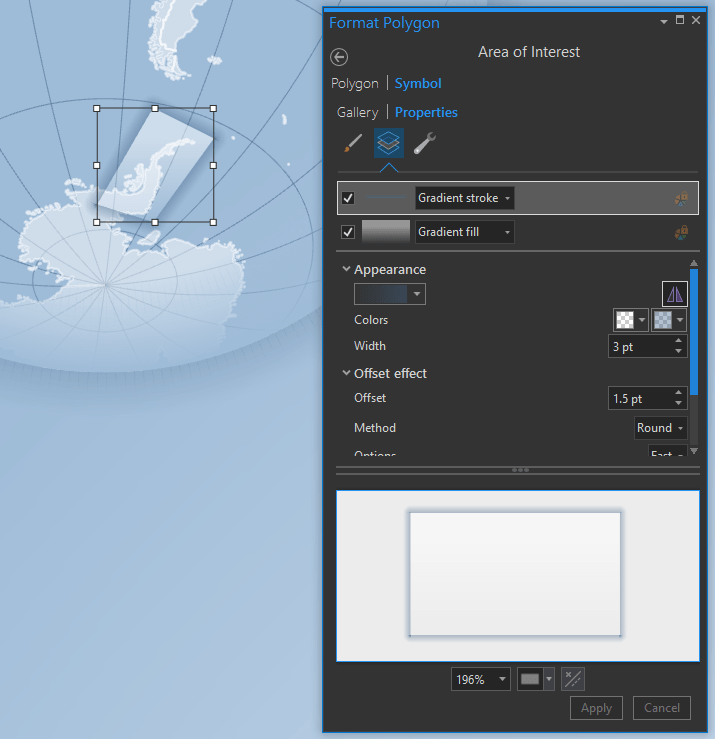Screen dimensions: 715x739
Task: Open the Gradient stroke type dropdown
Action: 465,198
